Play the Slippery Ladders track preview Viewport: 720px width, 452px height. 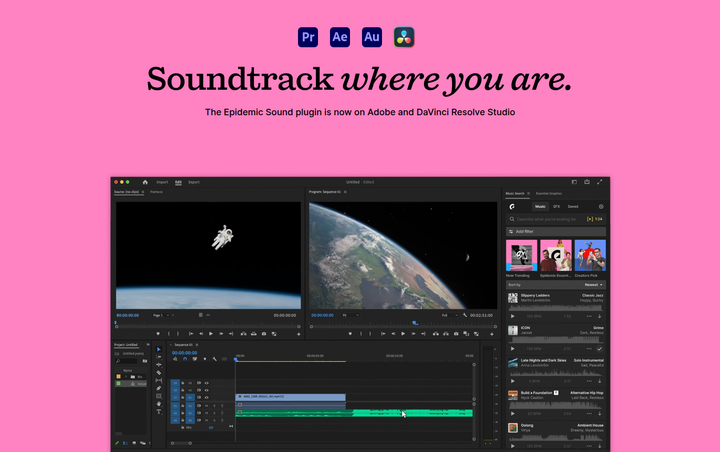pyautogui.click(x=512, y=316)
